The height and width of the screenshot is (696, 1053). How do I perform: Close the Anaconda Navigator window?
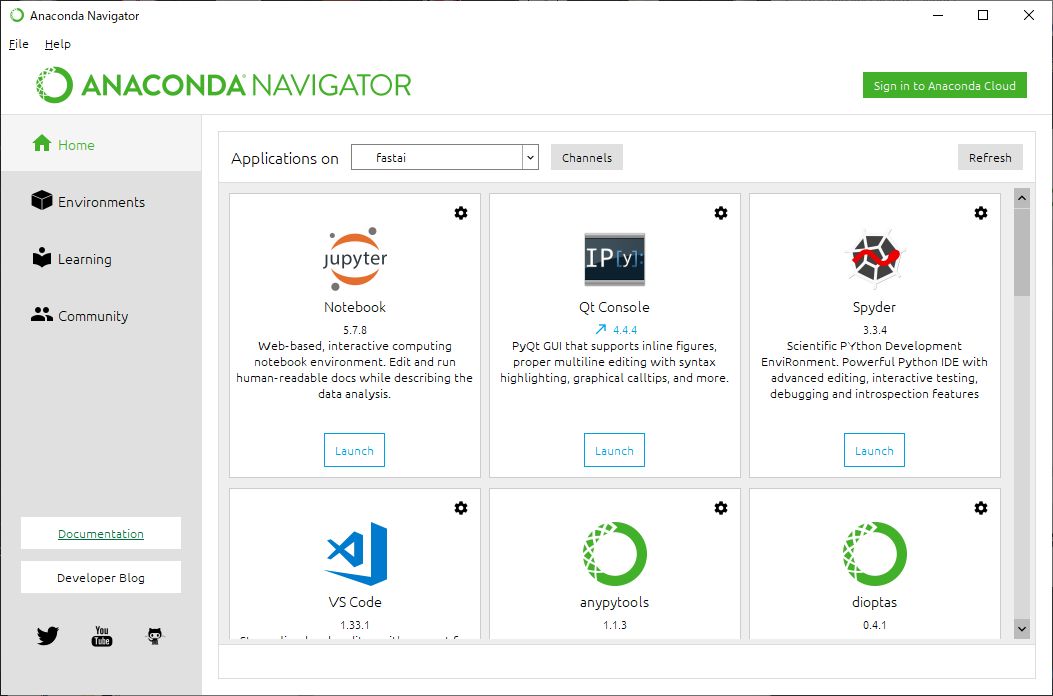point(1028,15)
